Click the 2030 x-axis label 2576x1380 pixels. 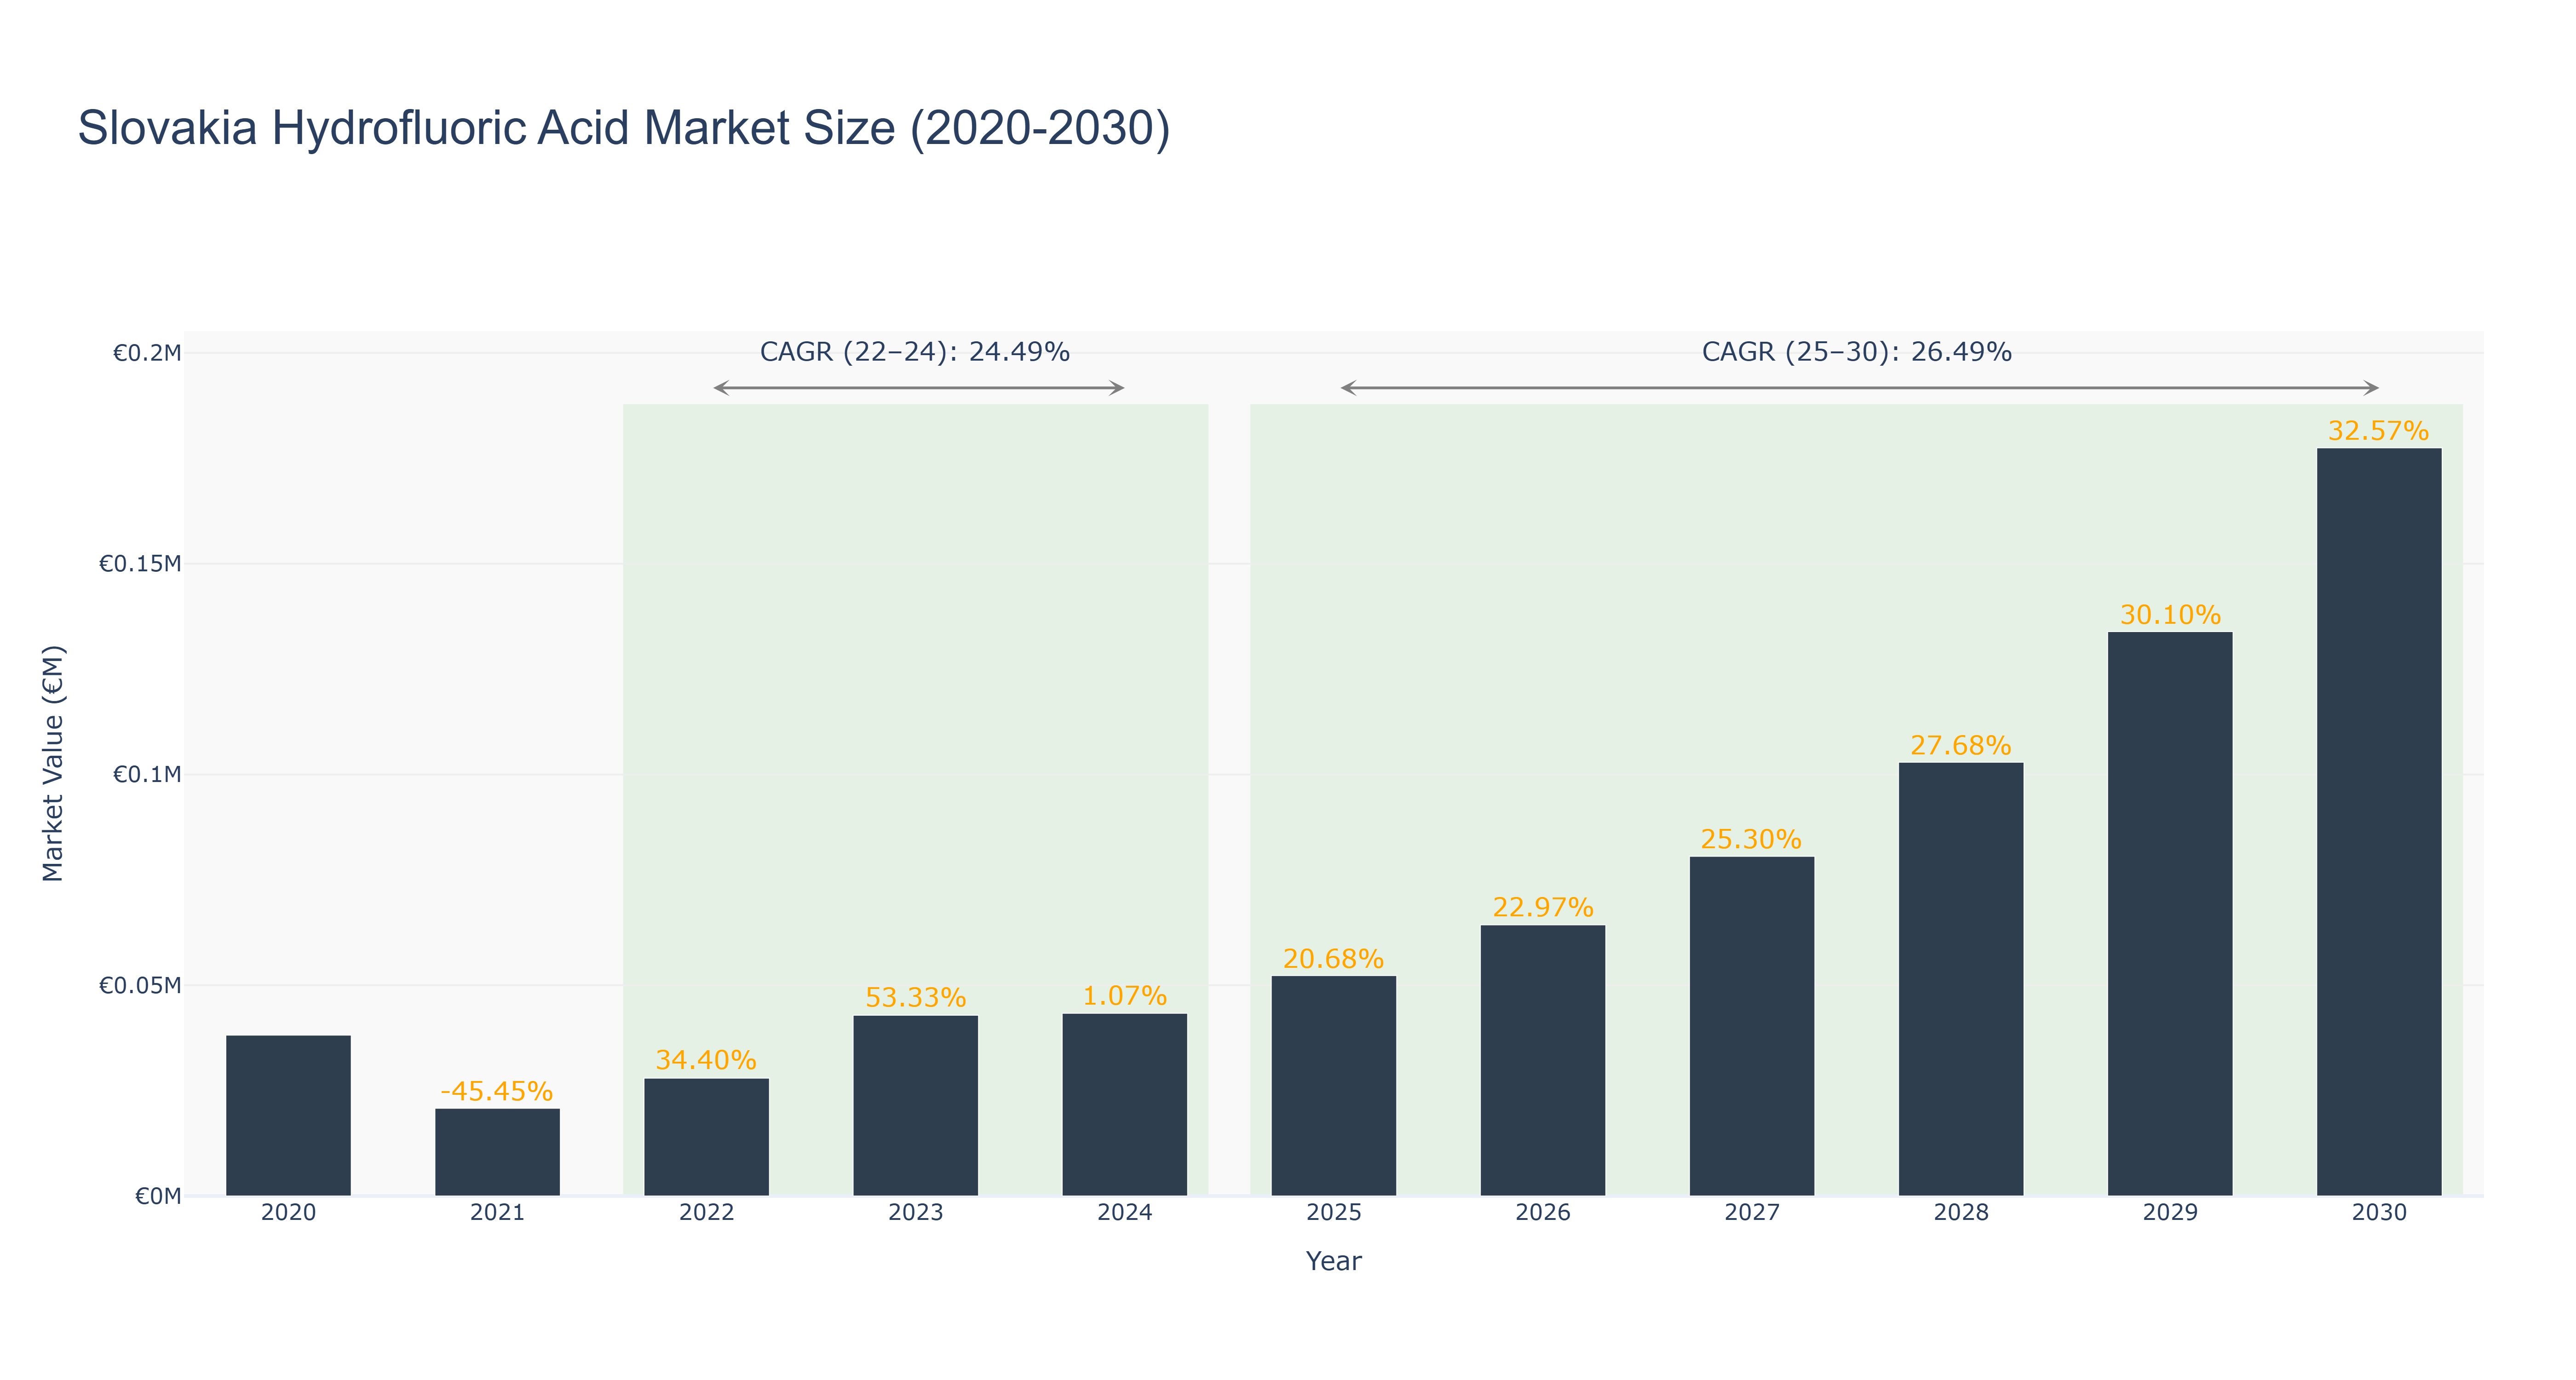click(x=2378, y=1213)
